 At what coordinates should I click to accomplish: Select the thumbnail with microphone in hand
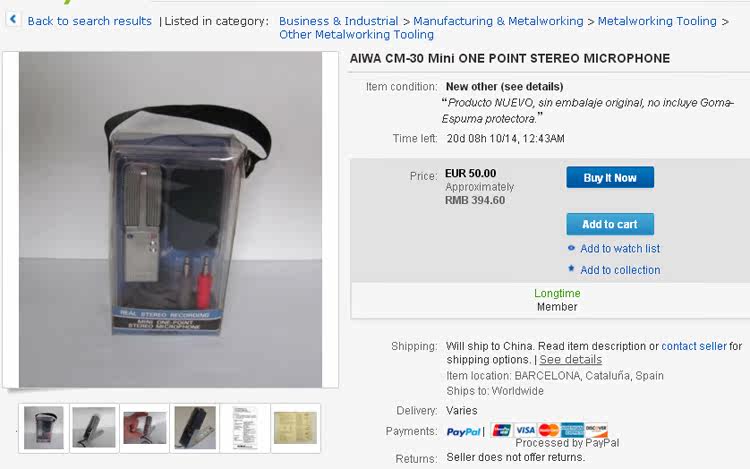tap(144, 428)
